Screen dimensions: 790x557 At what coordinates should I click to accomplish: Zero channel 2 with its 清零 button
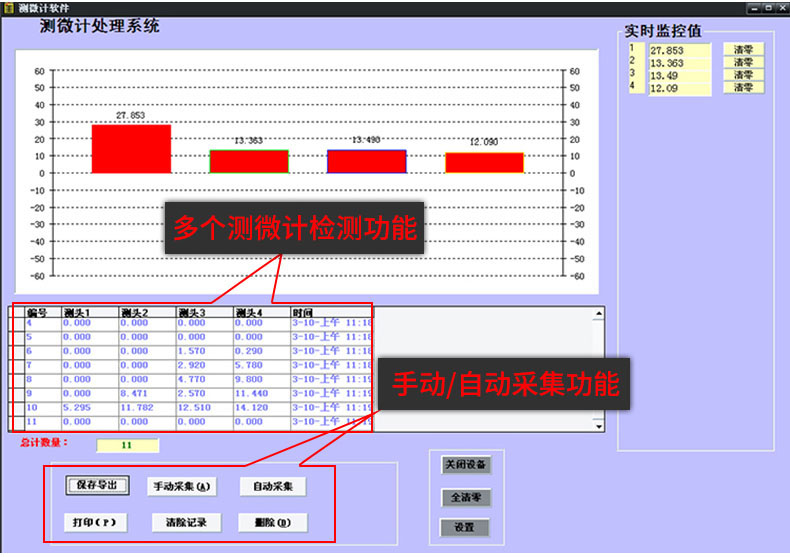743,62
